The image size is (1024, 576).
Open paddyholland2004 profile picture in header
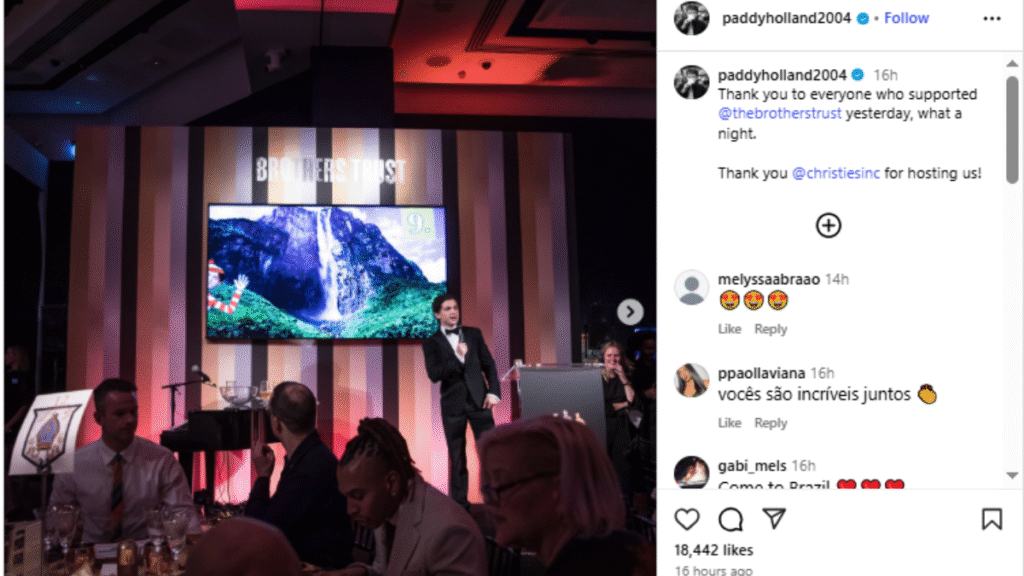click(692, 18)
